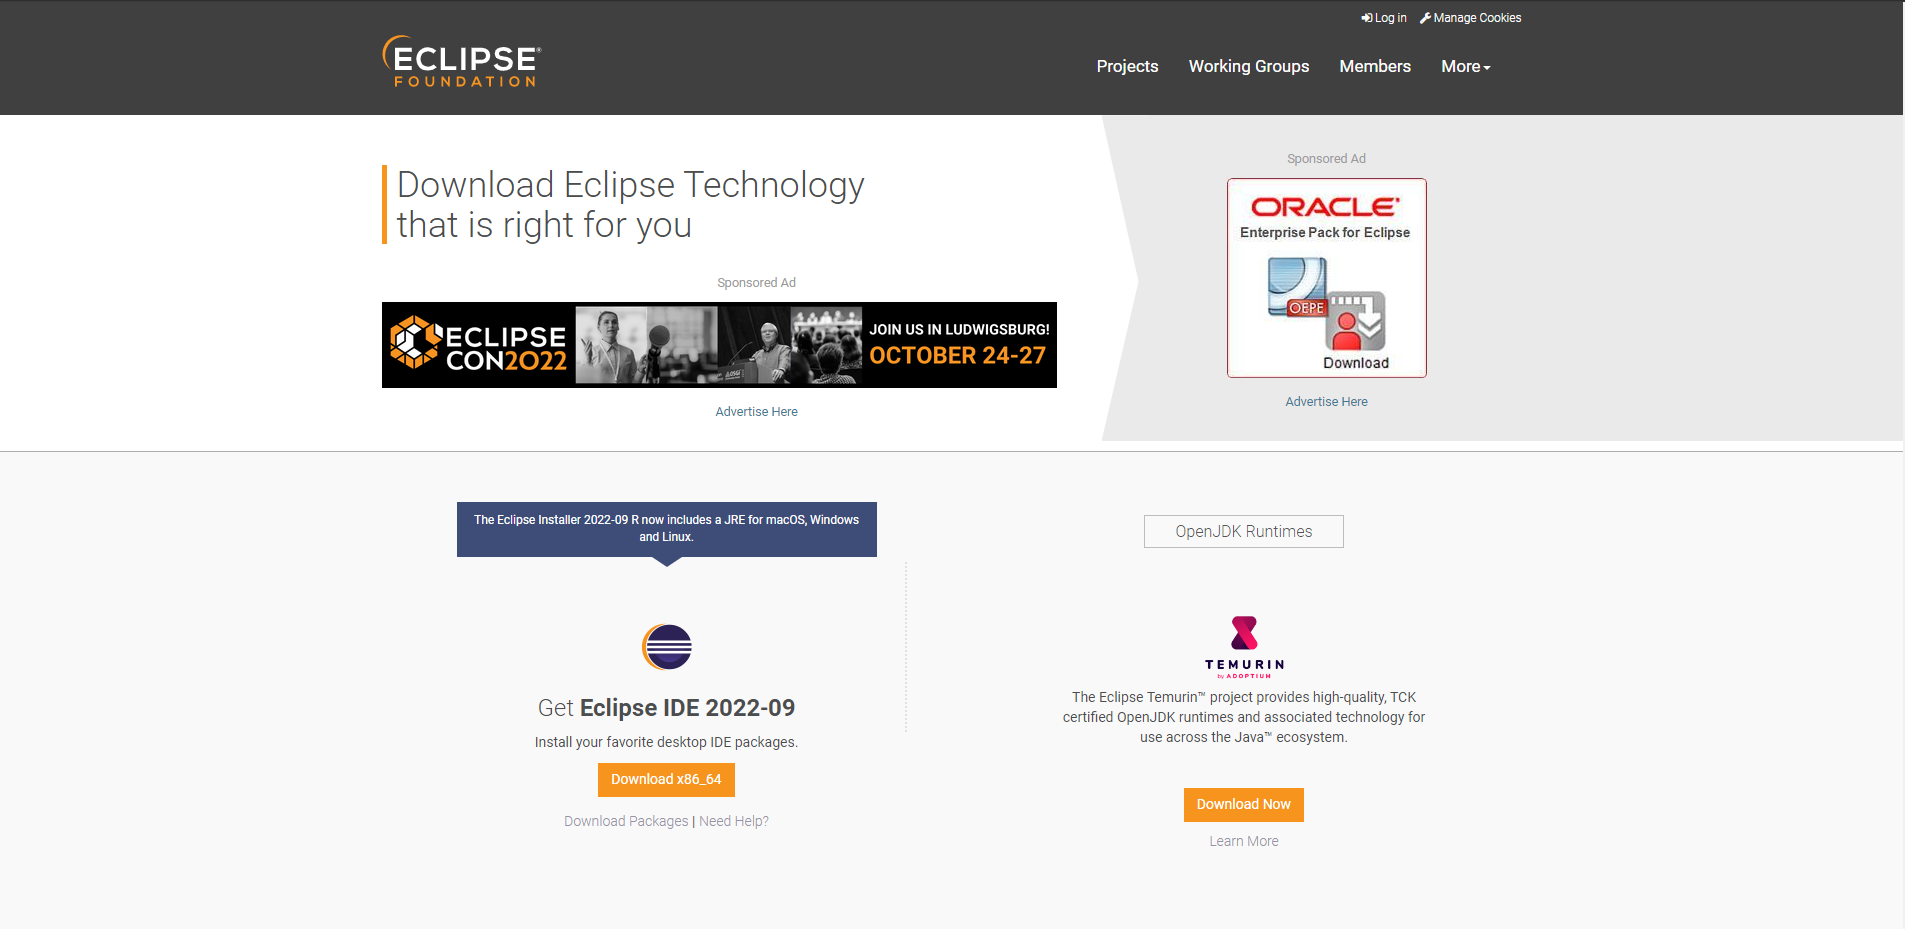Screen dimensions: 1905x929
Task: Click the EclipseCon hexagon logo
Action: [x=415, y=343]
